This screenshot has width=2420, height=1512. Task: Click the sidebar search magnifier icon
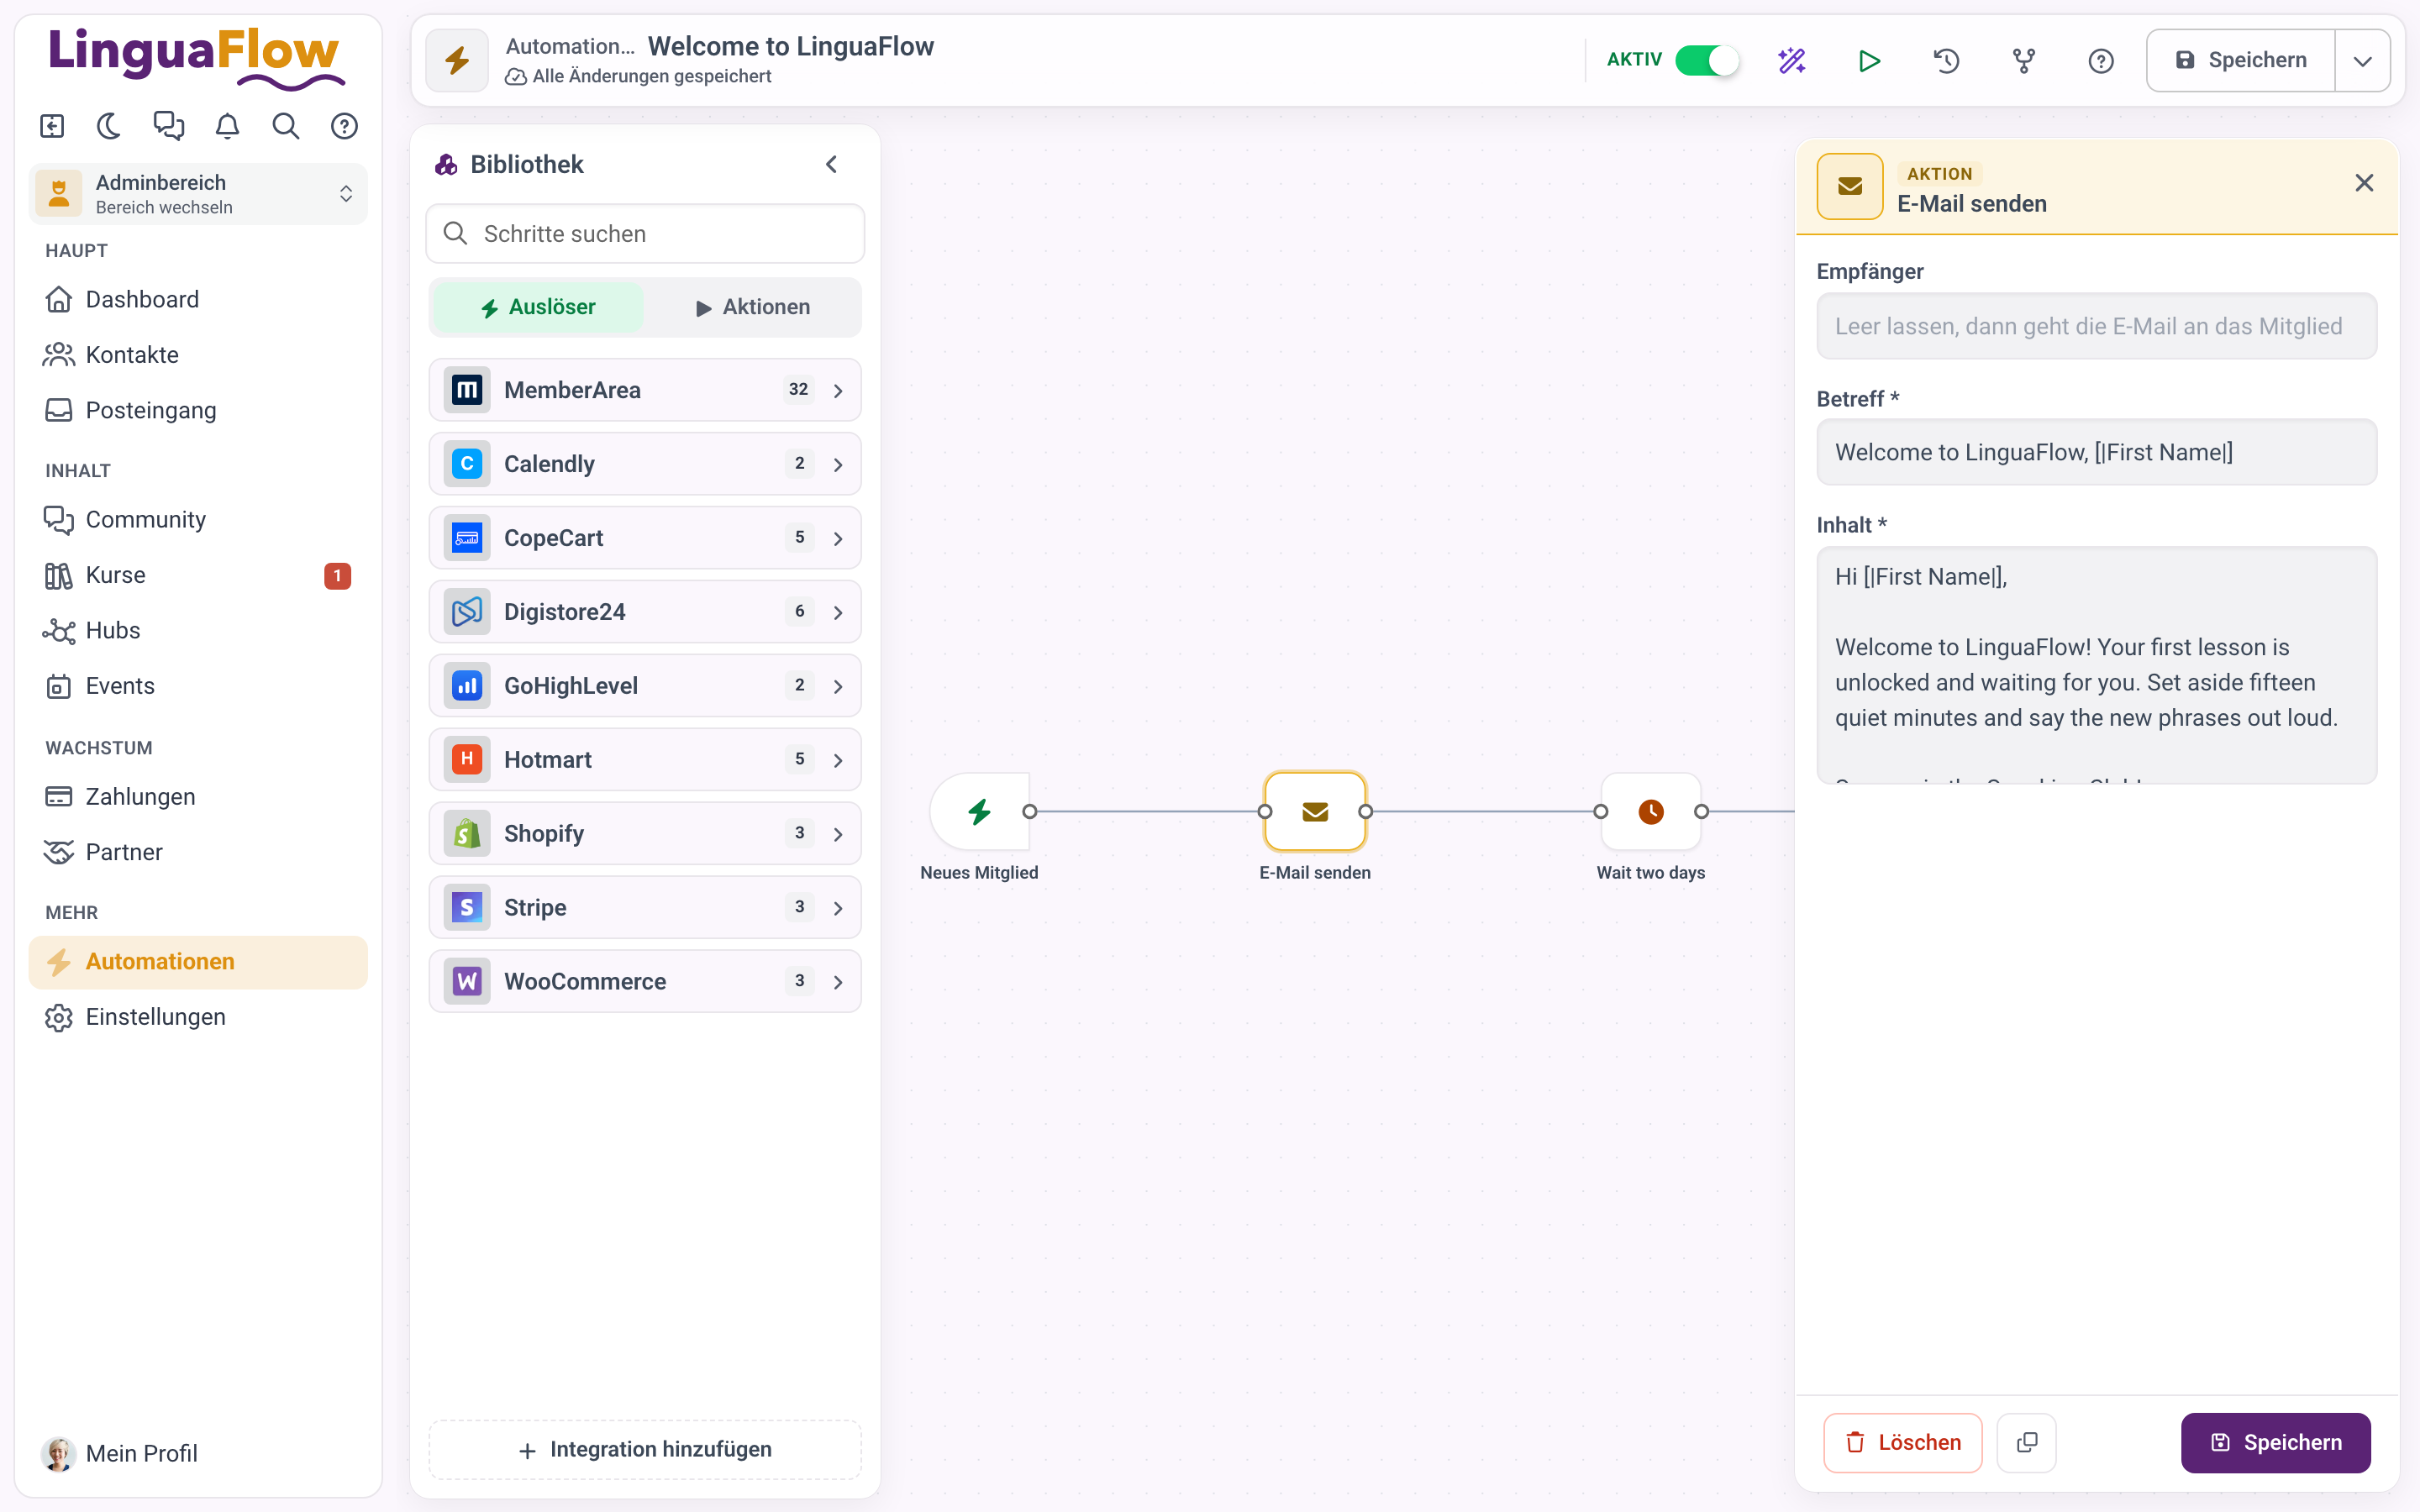click(x=286, y=126)
